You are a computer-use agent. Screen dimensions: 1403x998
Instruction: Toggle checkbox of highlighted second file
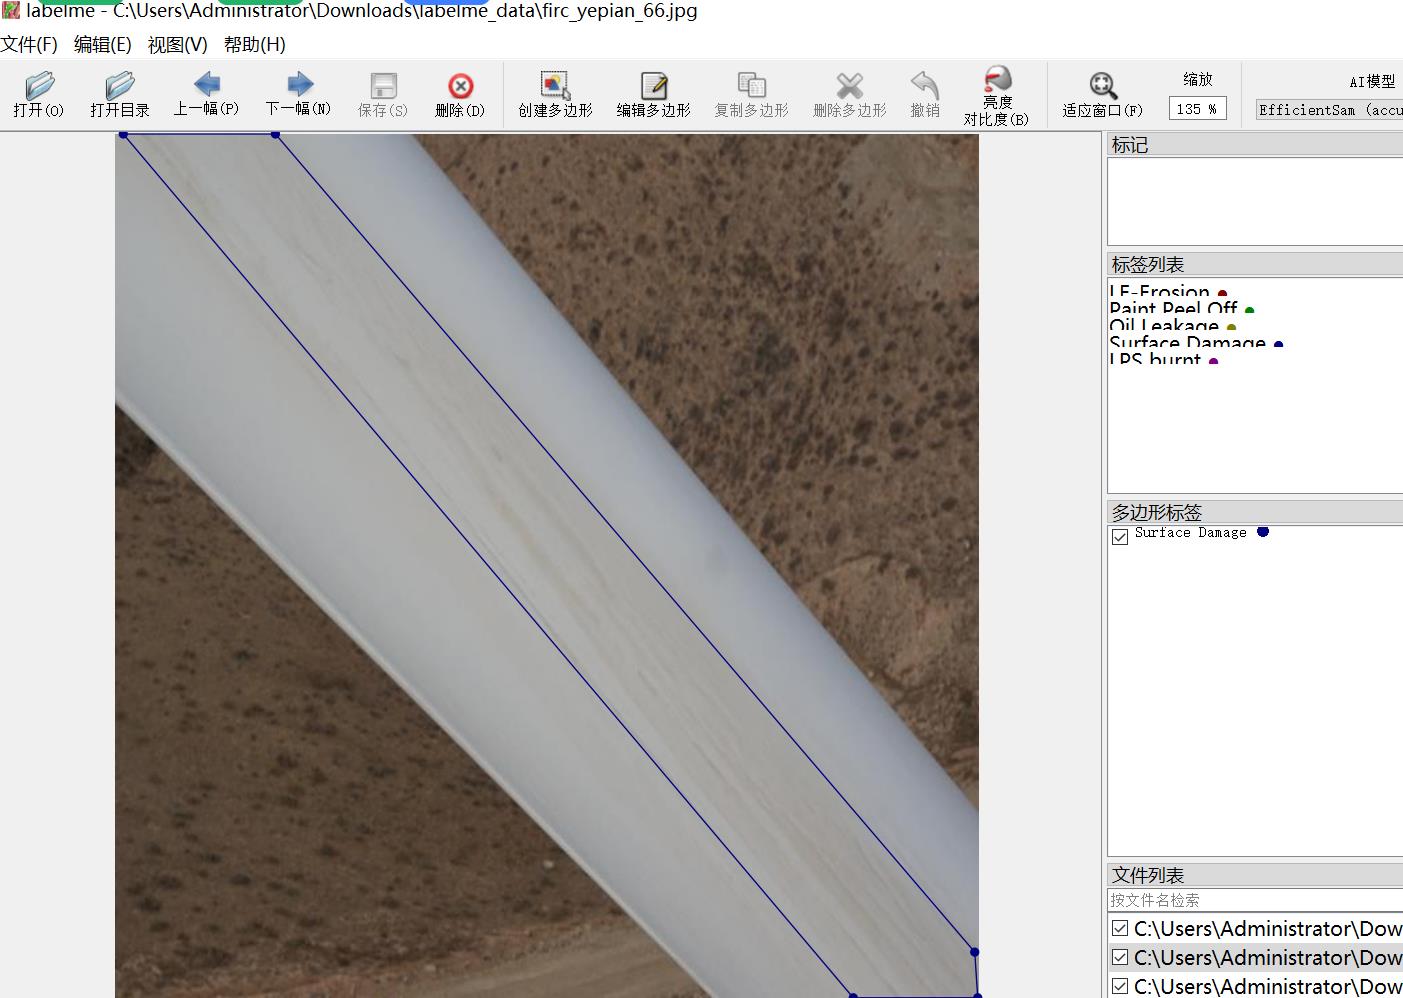1120,958
